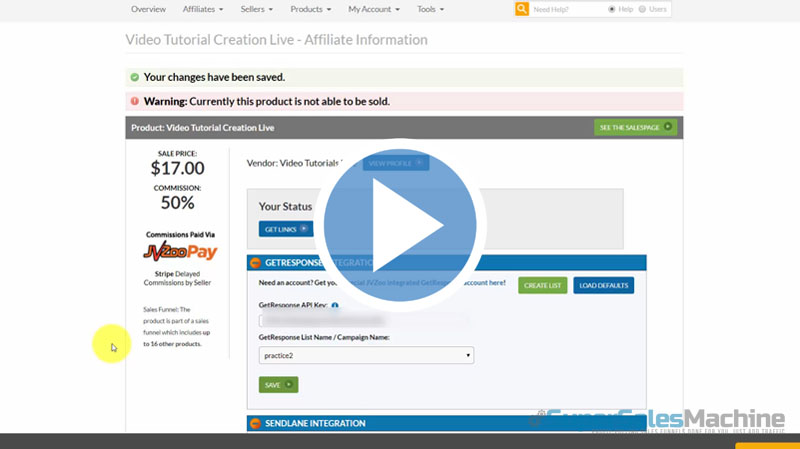Click the green Create List button
The width and height of the screenshot is (800, 449).
tap(543, 285)
